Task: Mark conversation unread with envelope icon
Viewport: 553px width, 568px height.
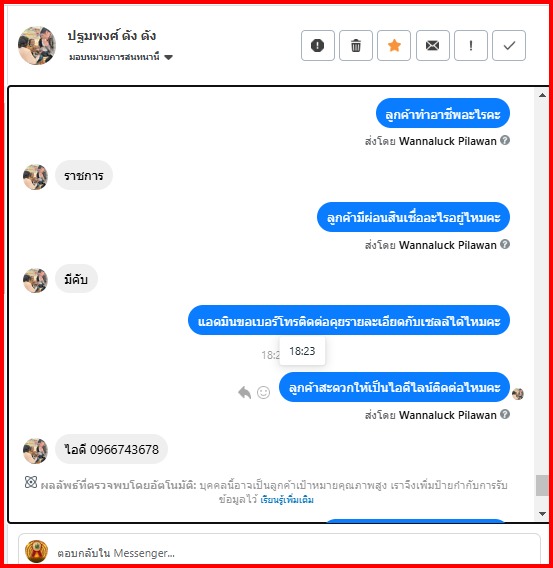Action: (433, 45)
